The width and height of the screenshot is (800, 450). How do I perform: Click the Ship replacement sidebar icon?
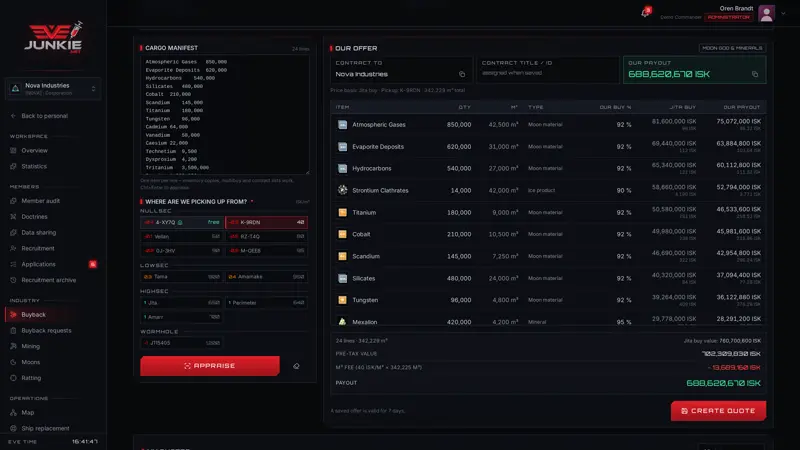[13, 429]
